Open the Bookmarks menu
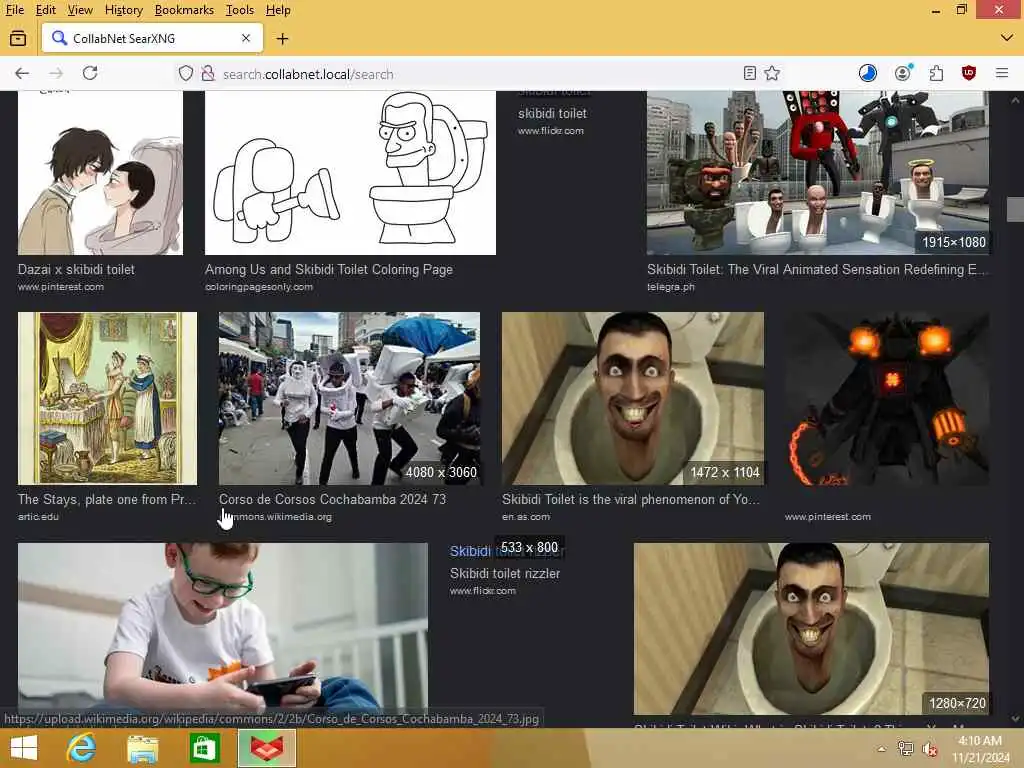This screenshot has width=1024, height=768. (184, 10)
